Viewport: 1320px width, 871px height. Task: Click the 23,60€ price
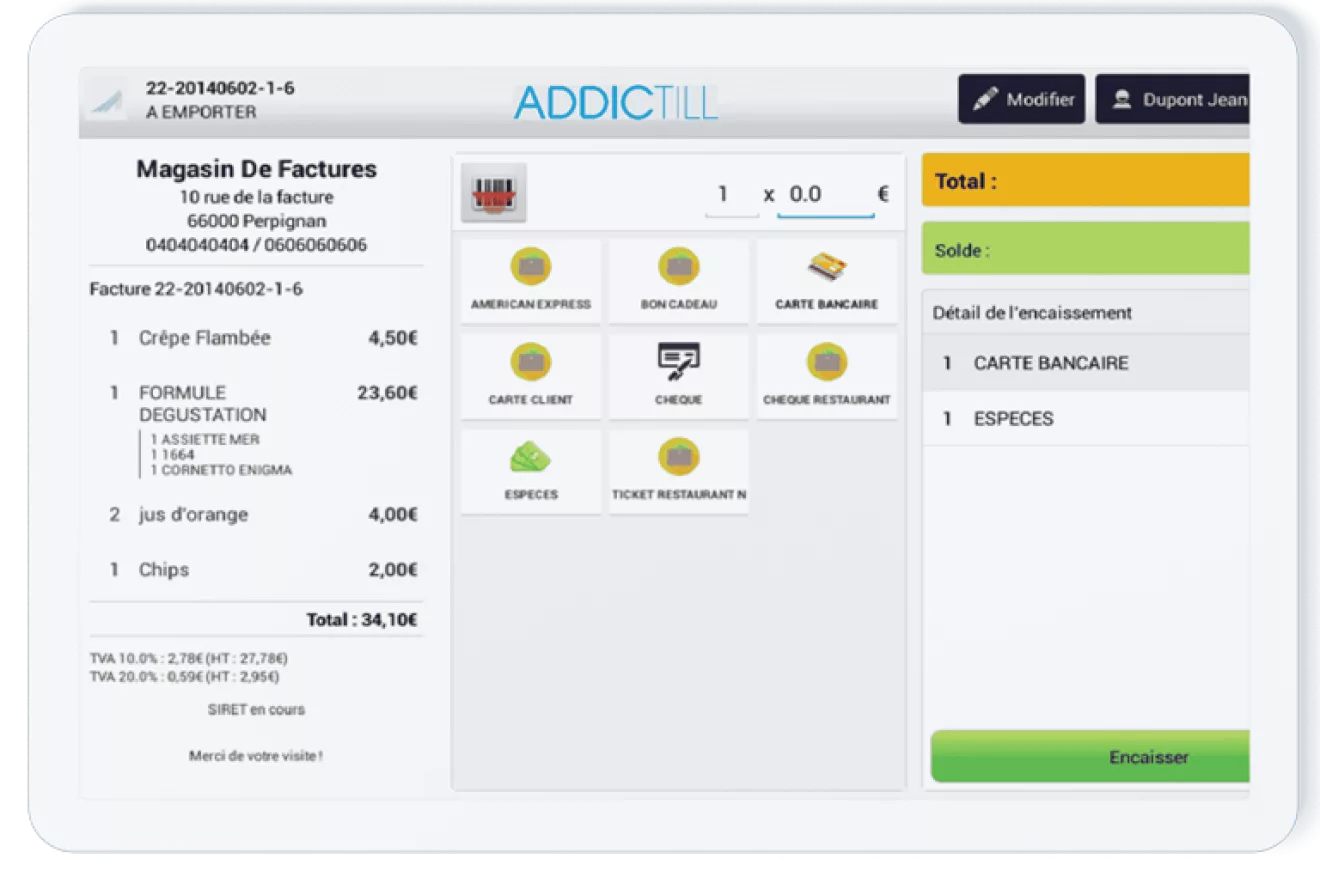pos(387,393)
